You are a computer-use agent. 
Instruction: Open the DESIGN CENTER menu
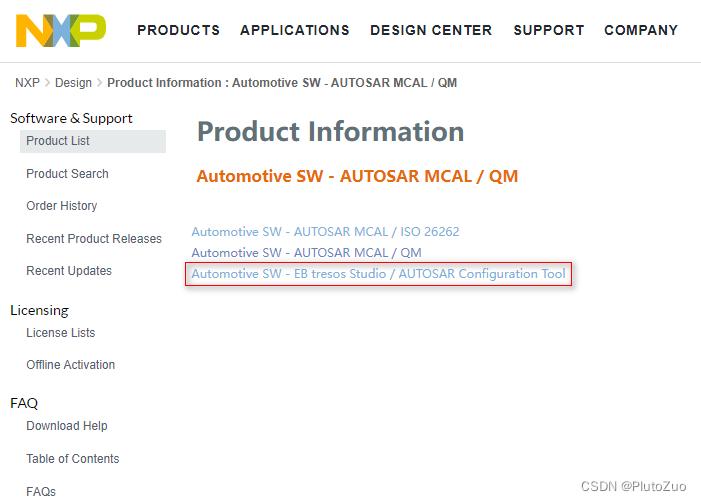coord(431,30)
